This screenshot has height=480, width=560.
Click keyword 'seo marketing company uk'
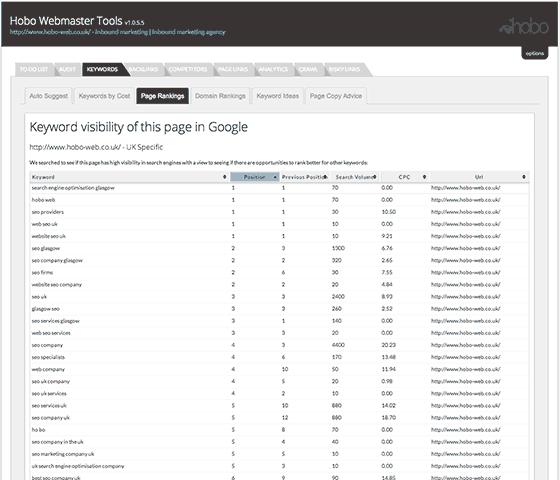pos(63,454)
